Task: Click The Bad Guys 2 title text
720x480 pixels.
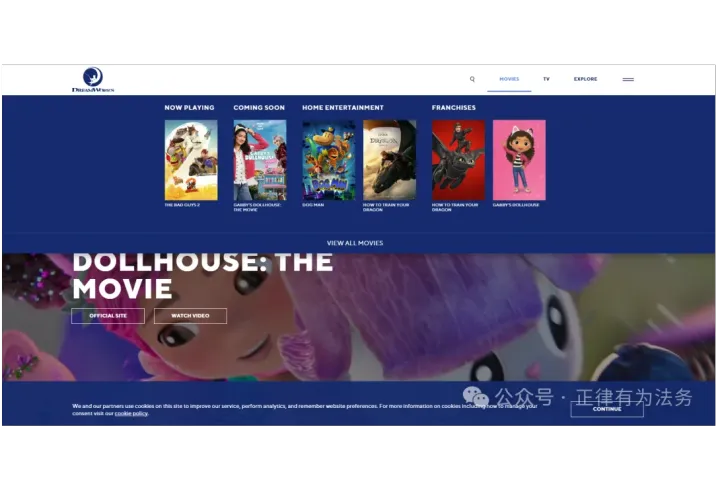Action: coord(182,205)
